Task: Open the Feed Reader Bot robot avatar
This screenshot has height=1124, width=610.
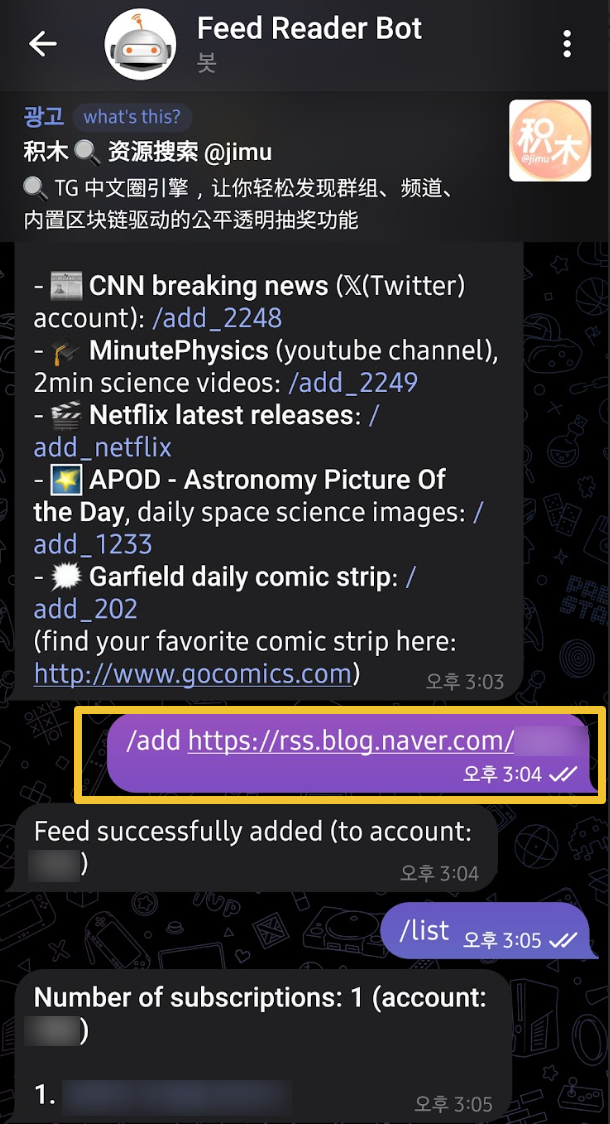Action: (140, 44)
